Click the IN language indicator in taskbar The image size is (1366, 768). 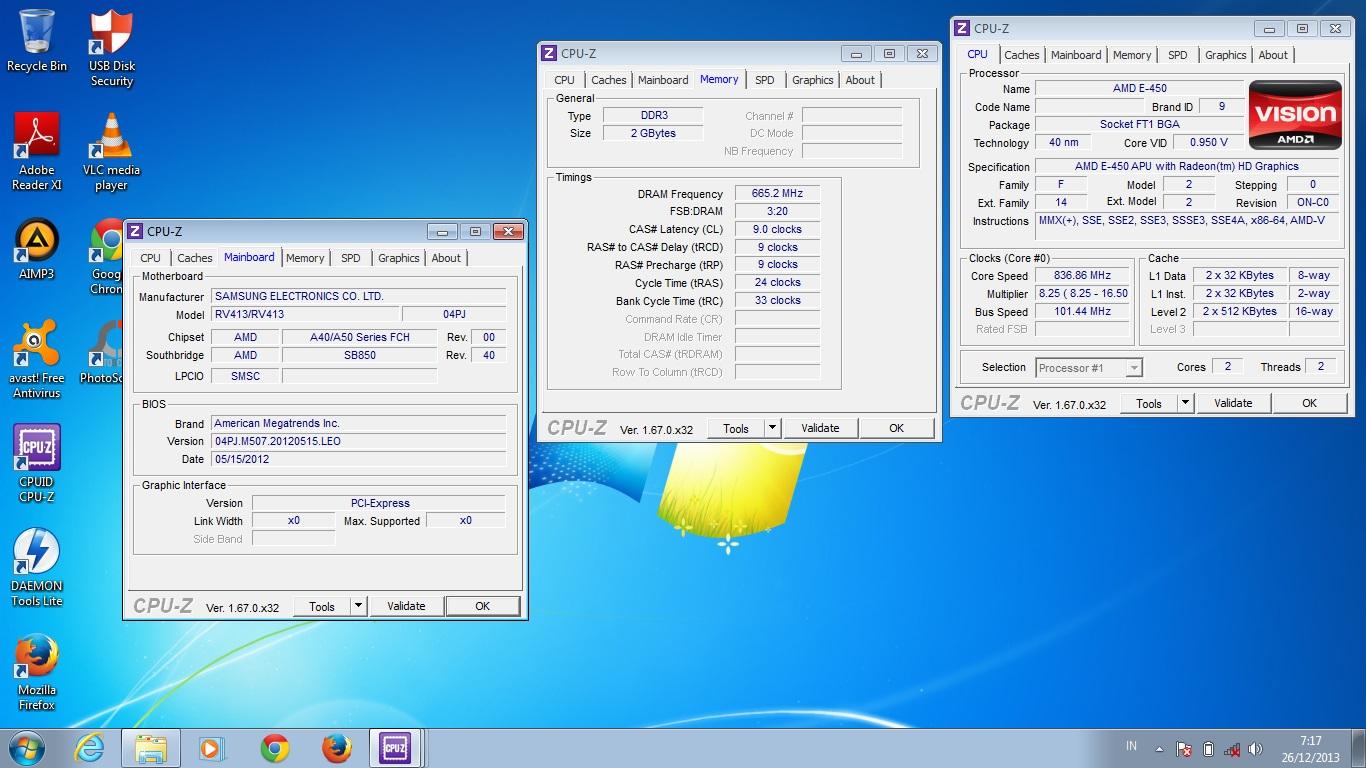pos(1131,746)
